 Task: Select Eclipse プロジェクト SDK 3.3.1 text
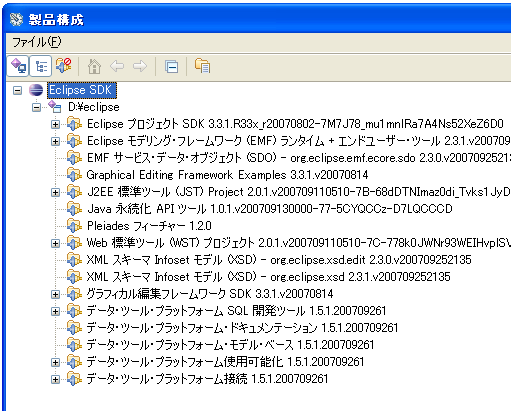click(x=295, y=124)
